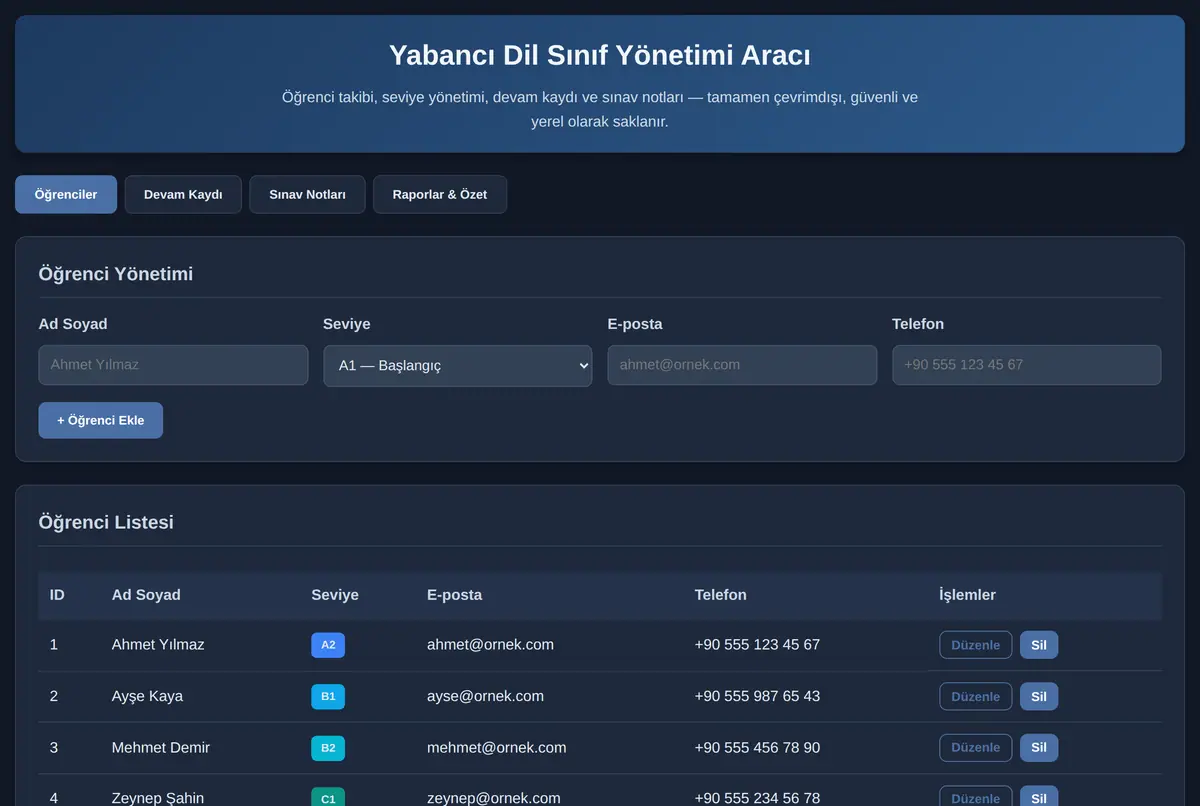This screenshot has width=1200, height=806.
Task: Click the + Öğrenci Ekle button
Action: pyautogui.click(x=100, y=420)
